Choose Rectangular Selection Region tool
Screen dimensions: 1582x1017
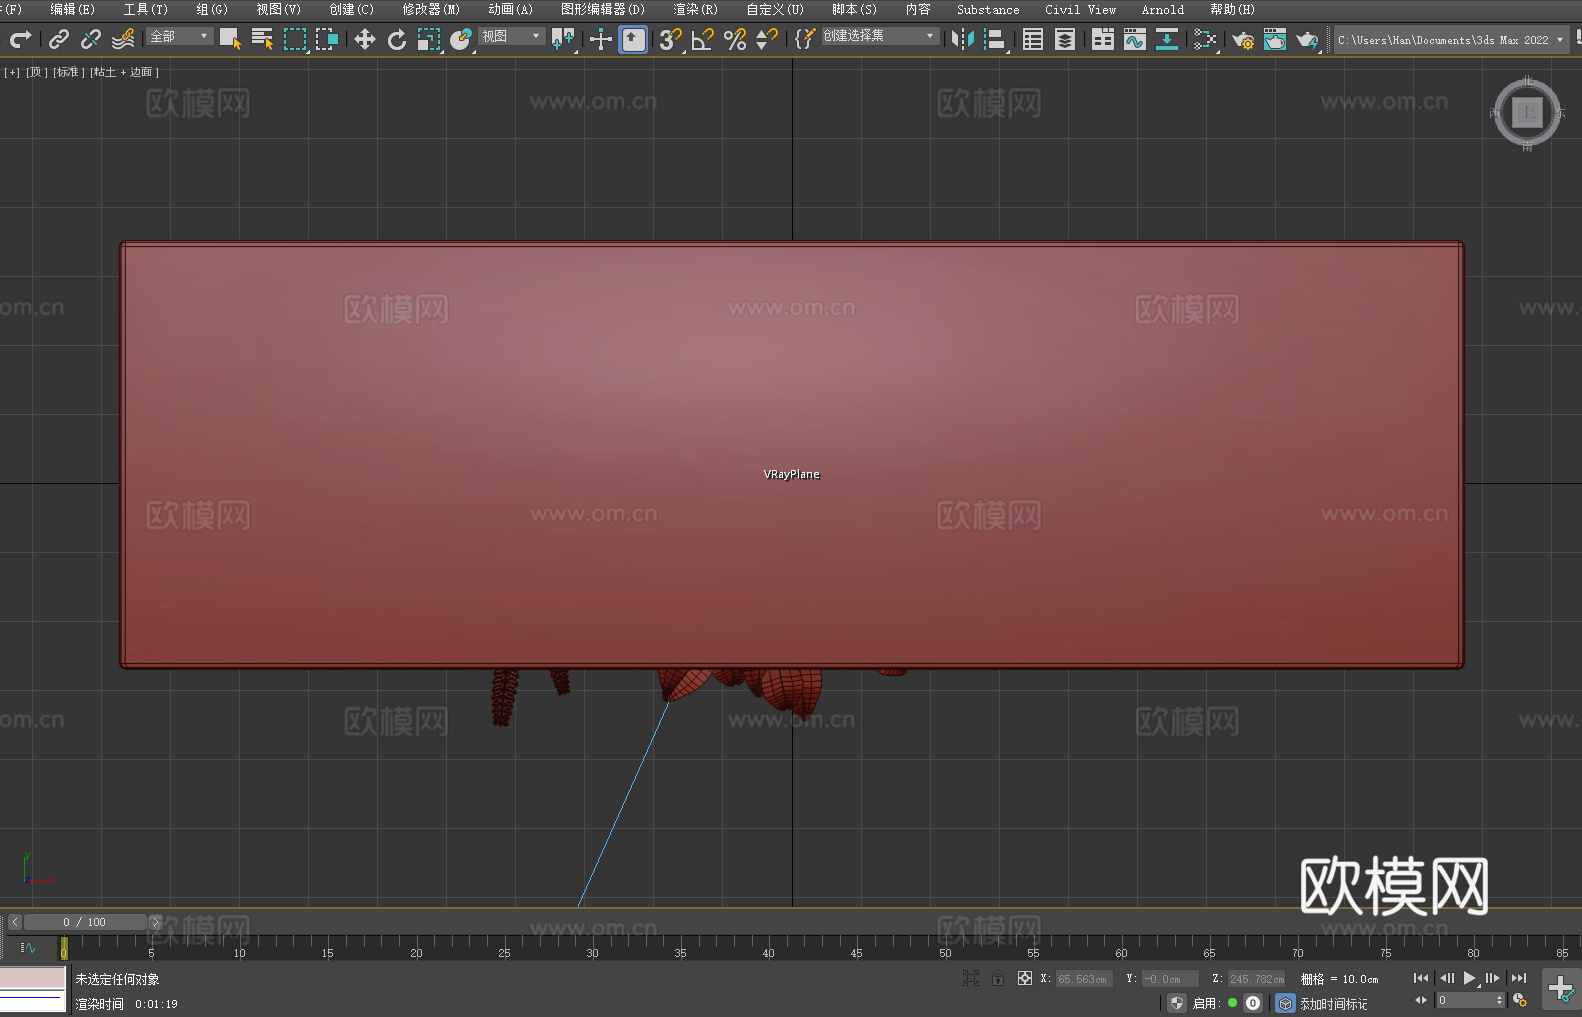[x=295, y=39]
